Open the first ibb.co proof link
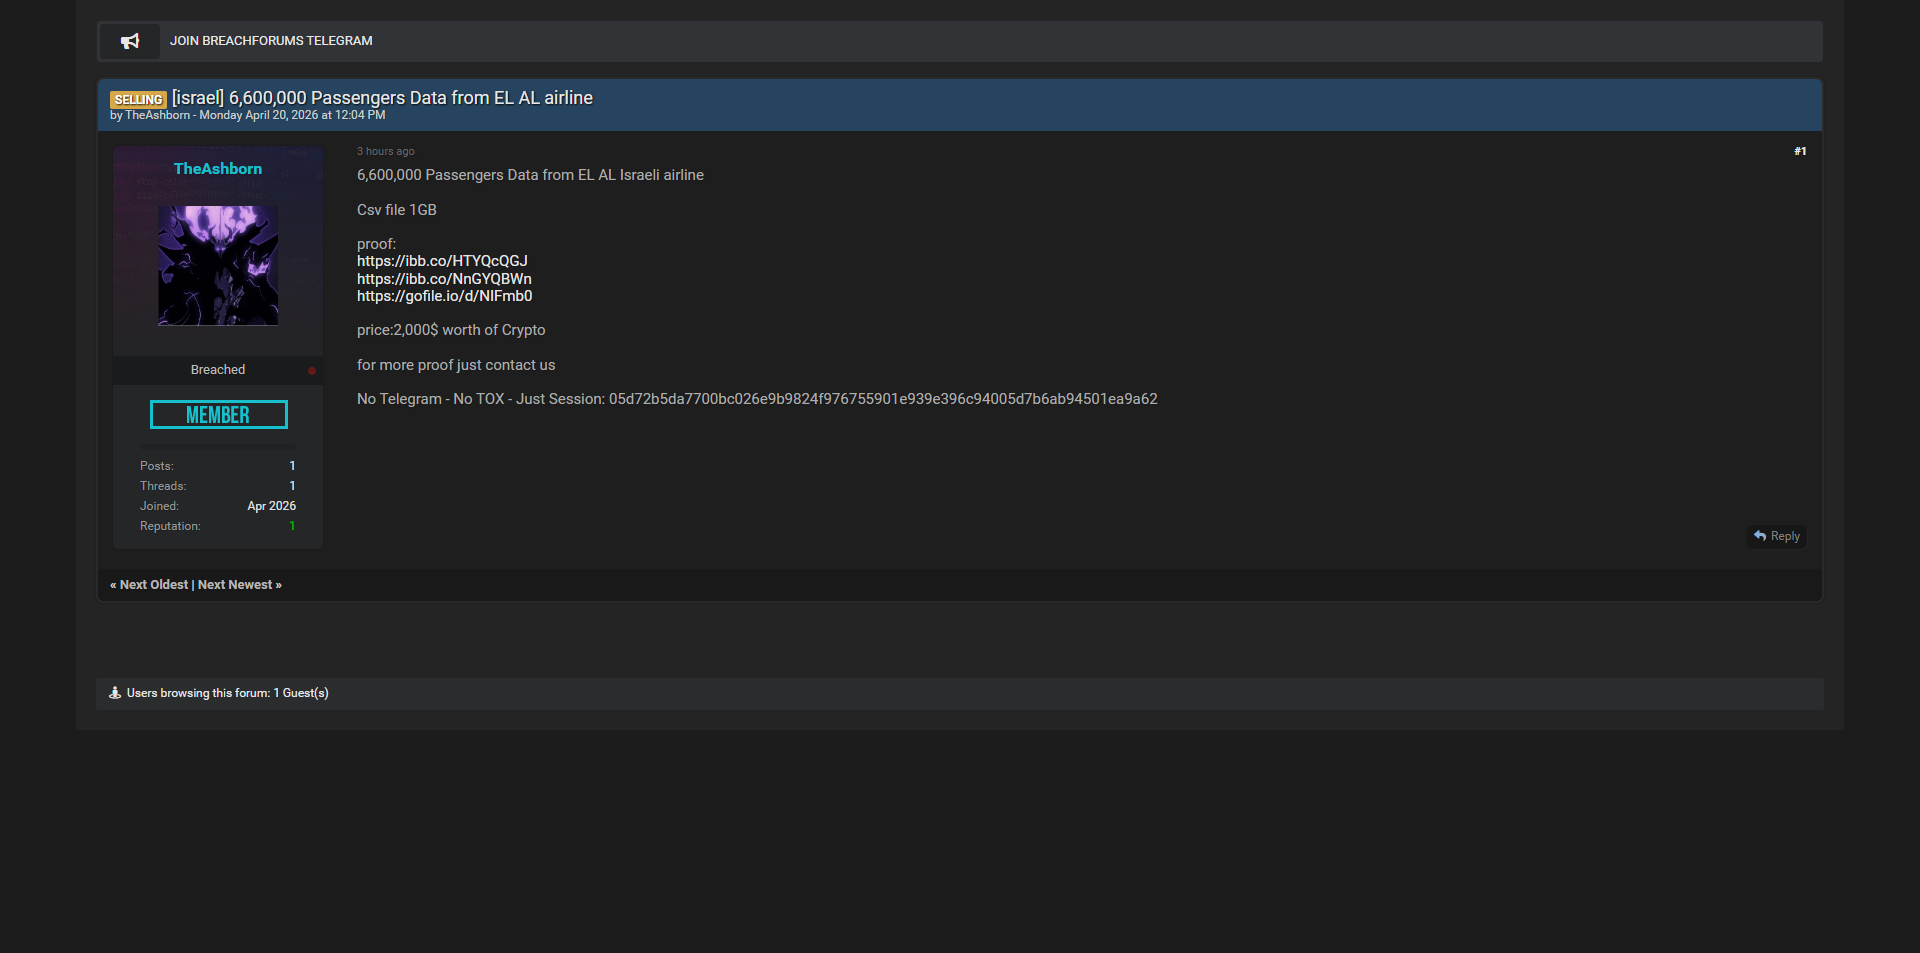Screen dimensions: 1920x953 [442, 261]
